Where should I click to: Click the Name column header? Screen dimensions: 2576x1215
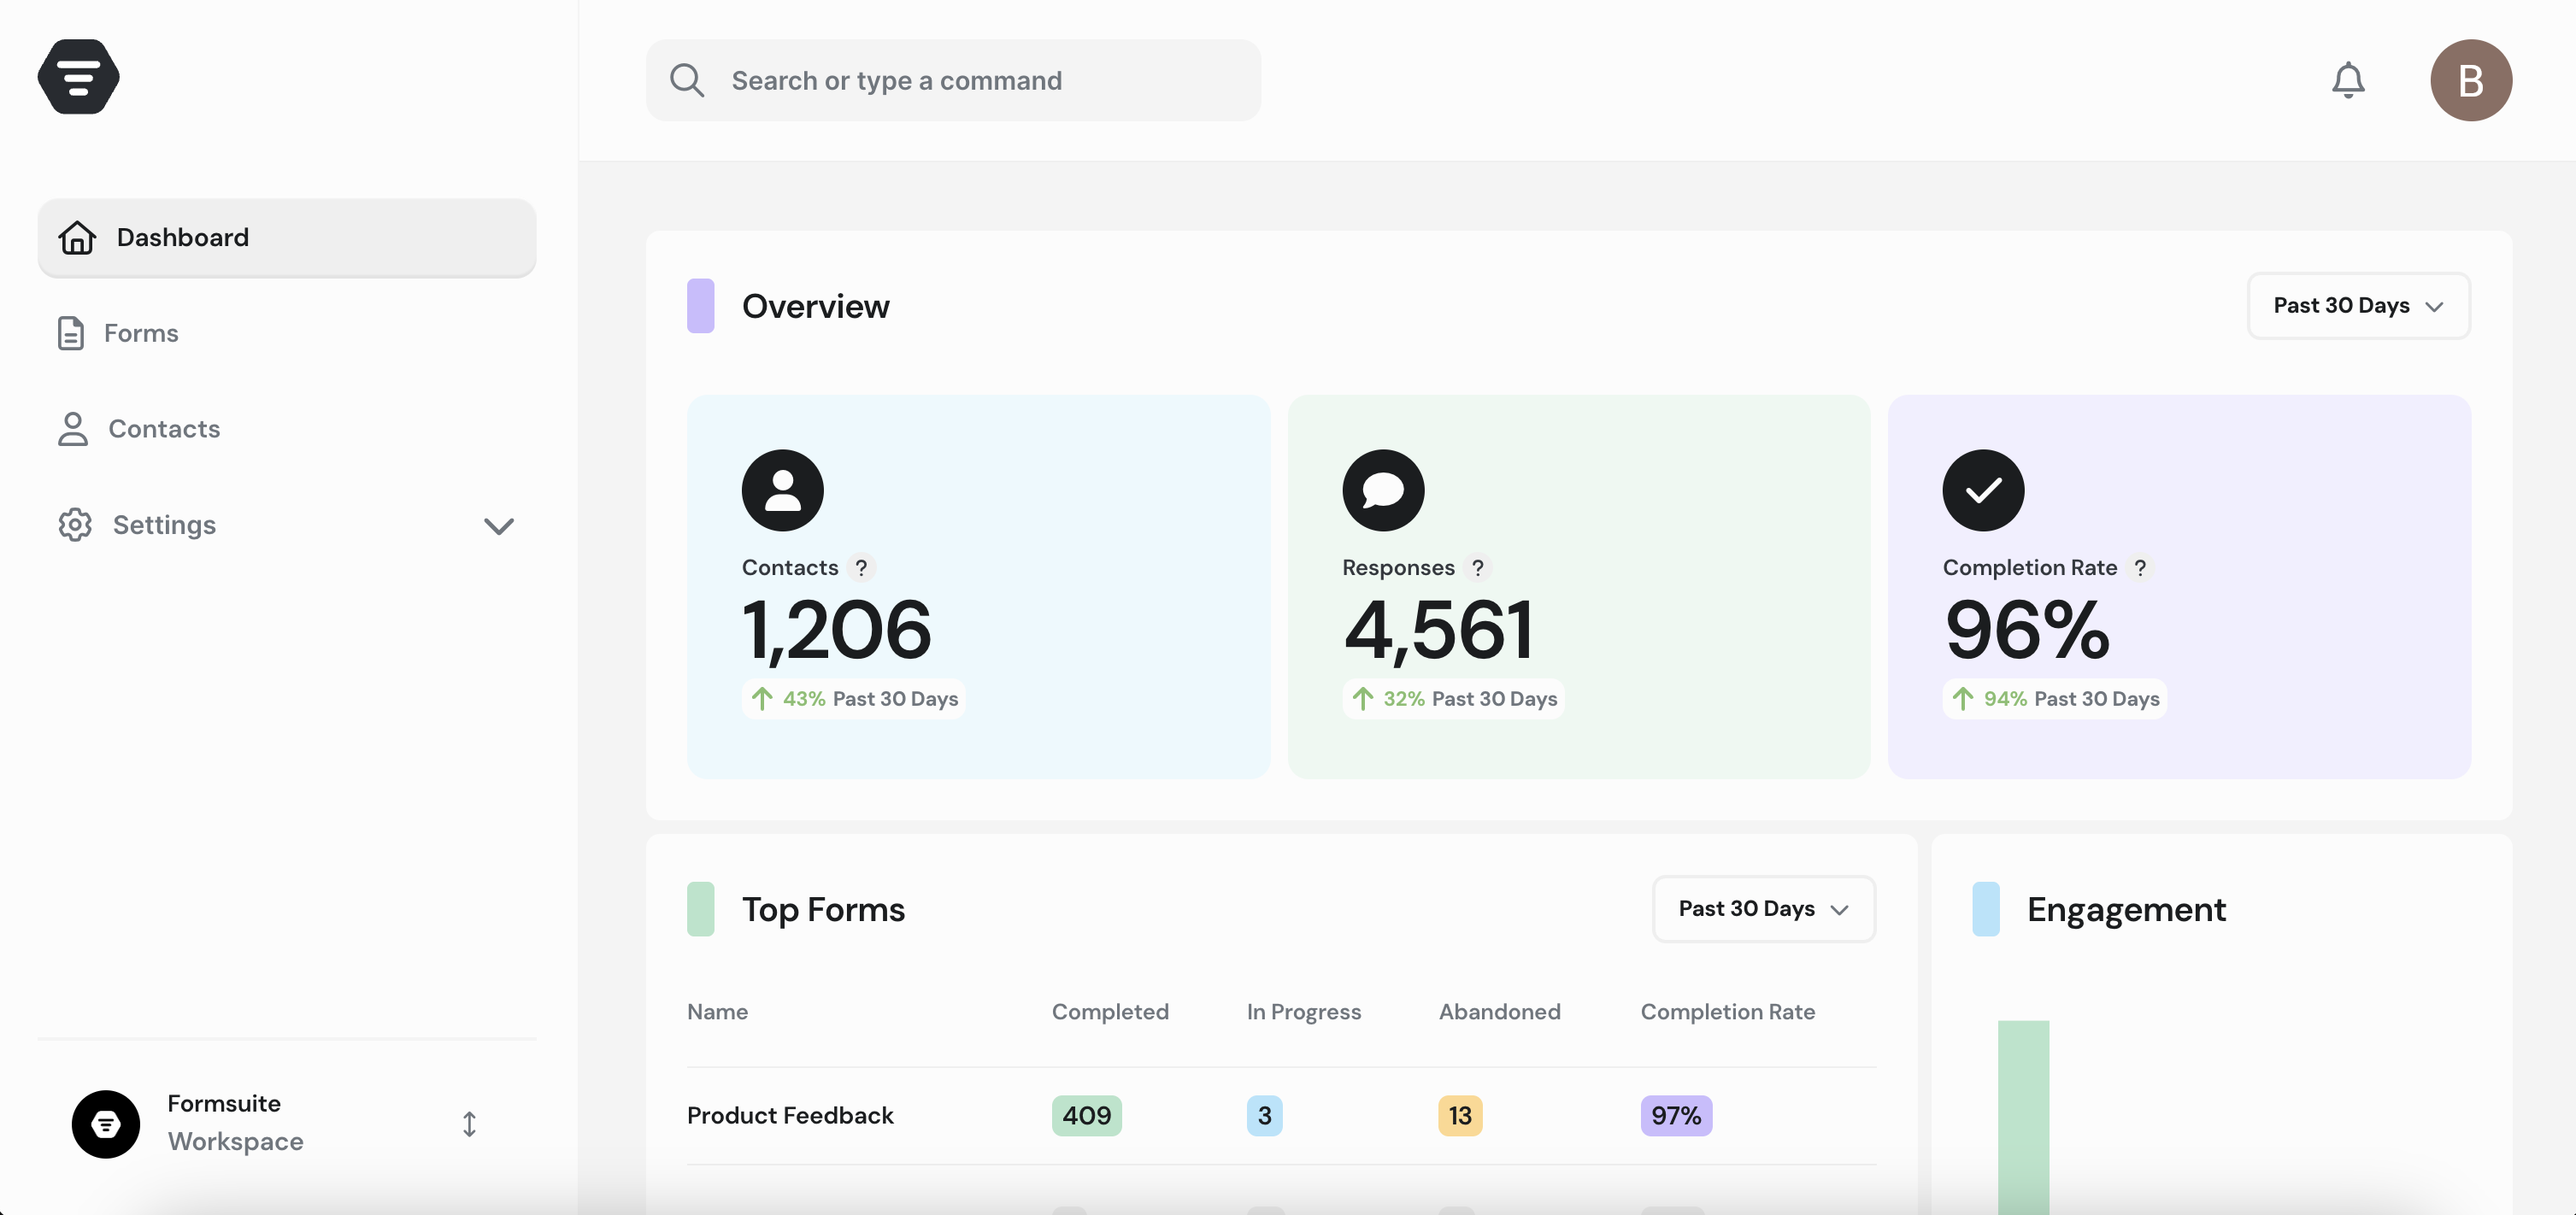tap(717, 1011)
